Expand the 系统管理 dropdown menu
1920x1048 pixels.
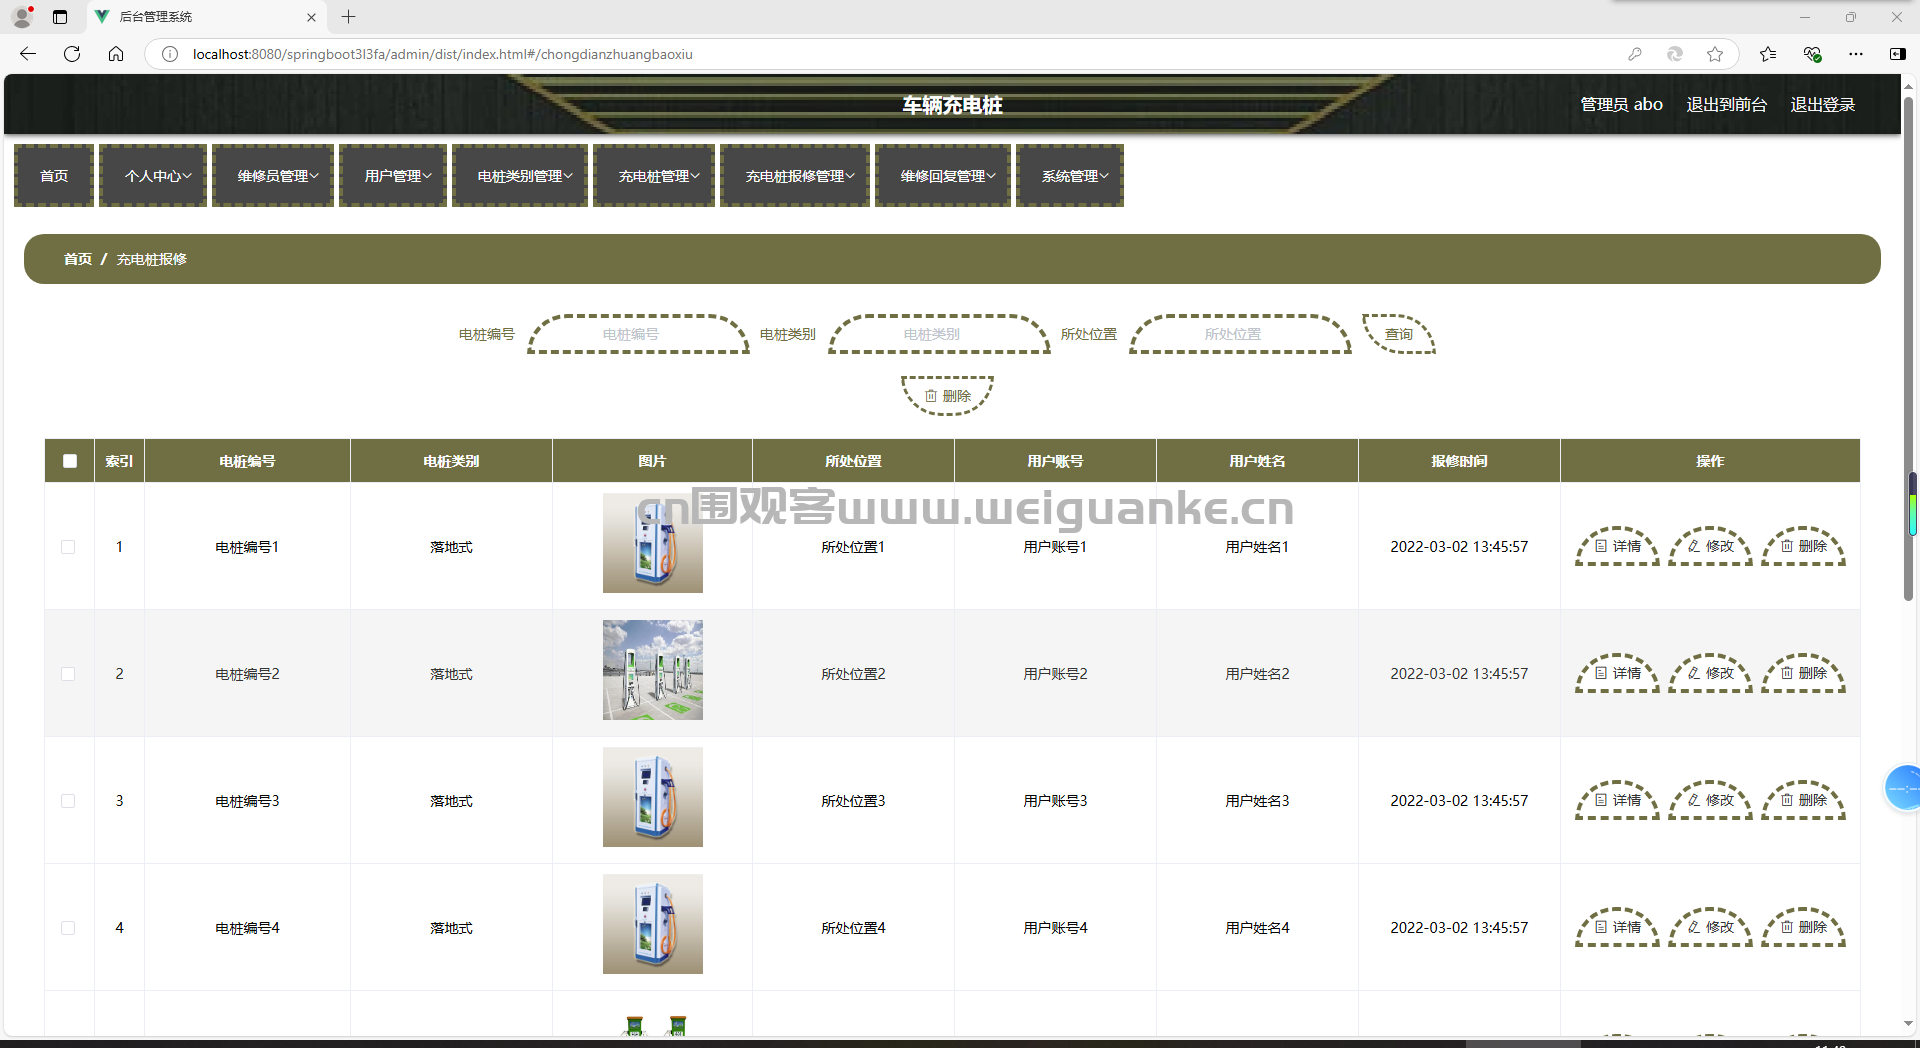[x=1070, y=176]
